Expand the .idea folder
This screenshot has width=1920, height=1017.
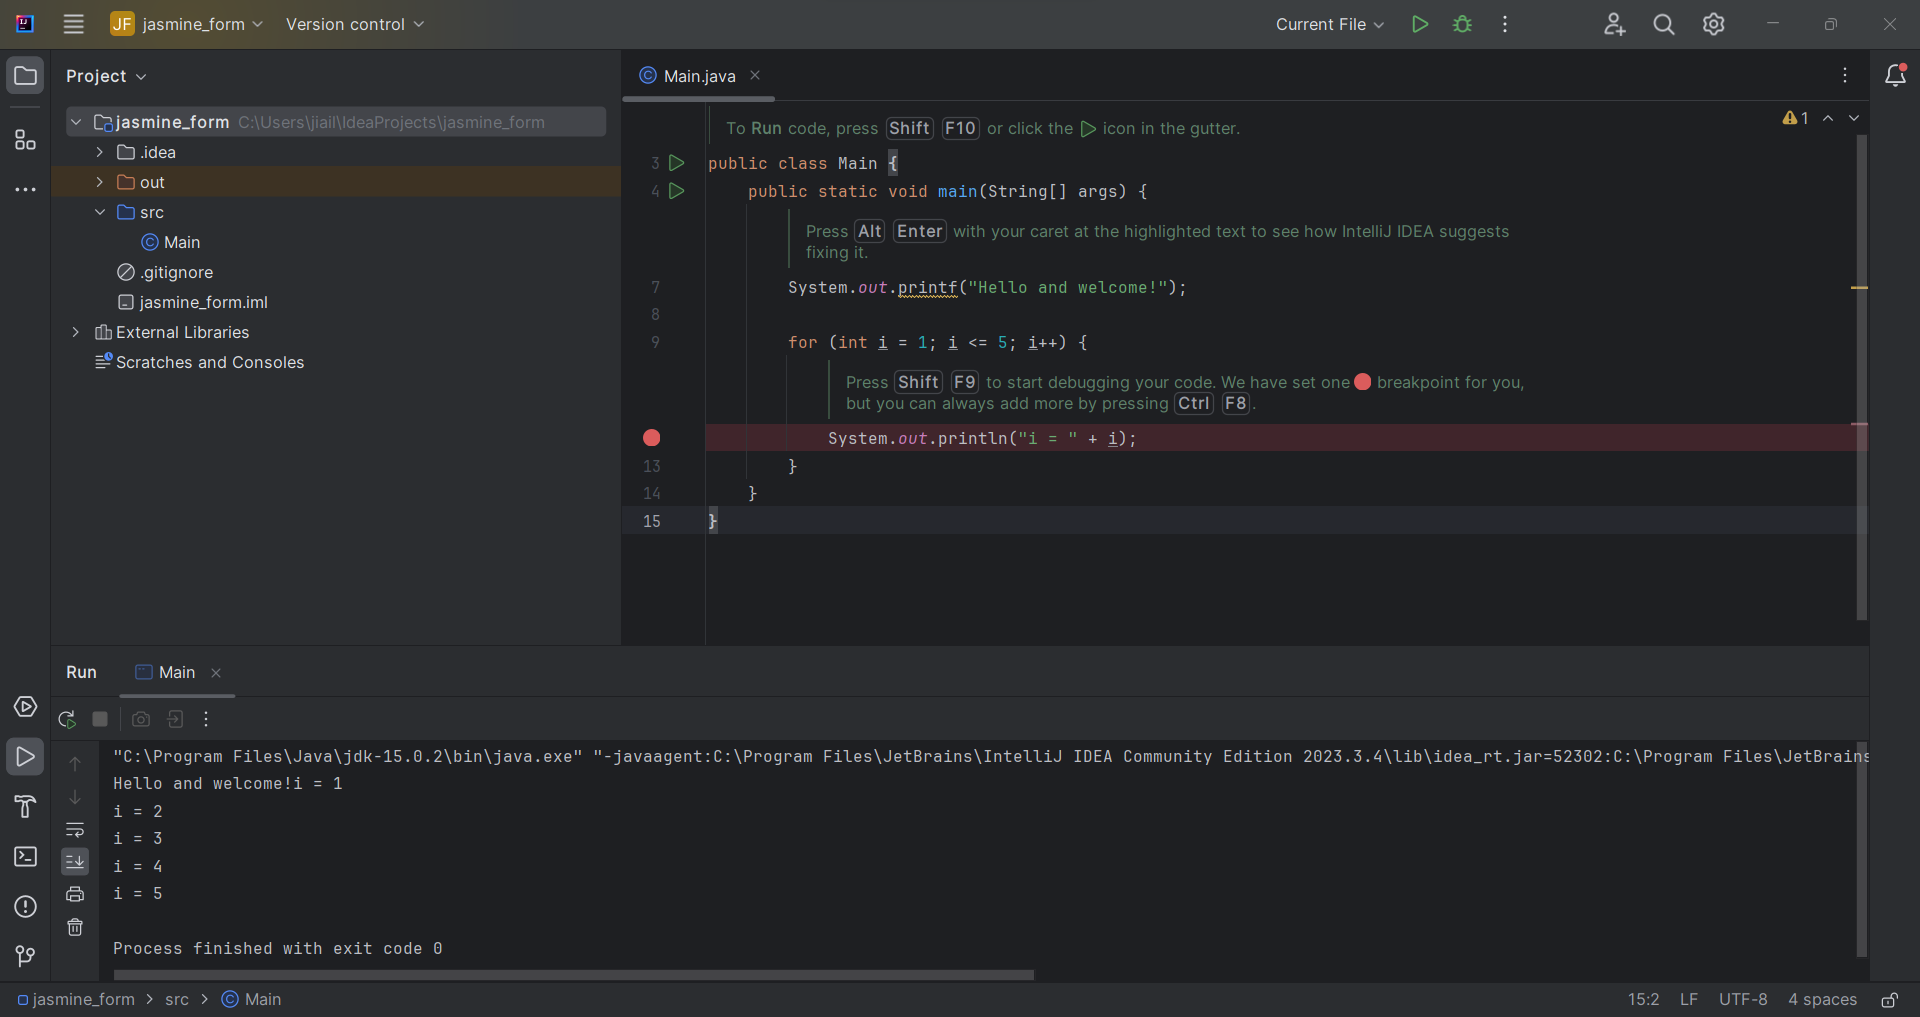tap(100, 152)
